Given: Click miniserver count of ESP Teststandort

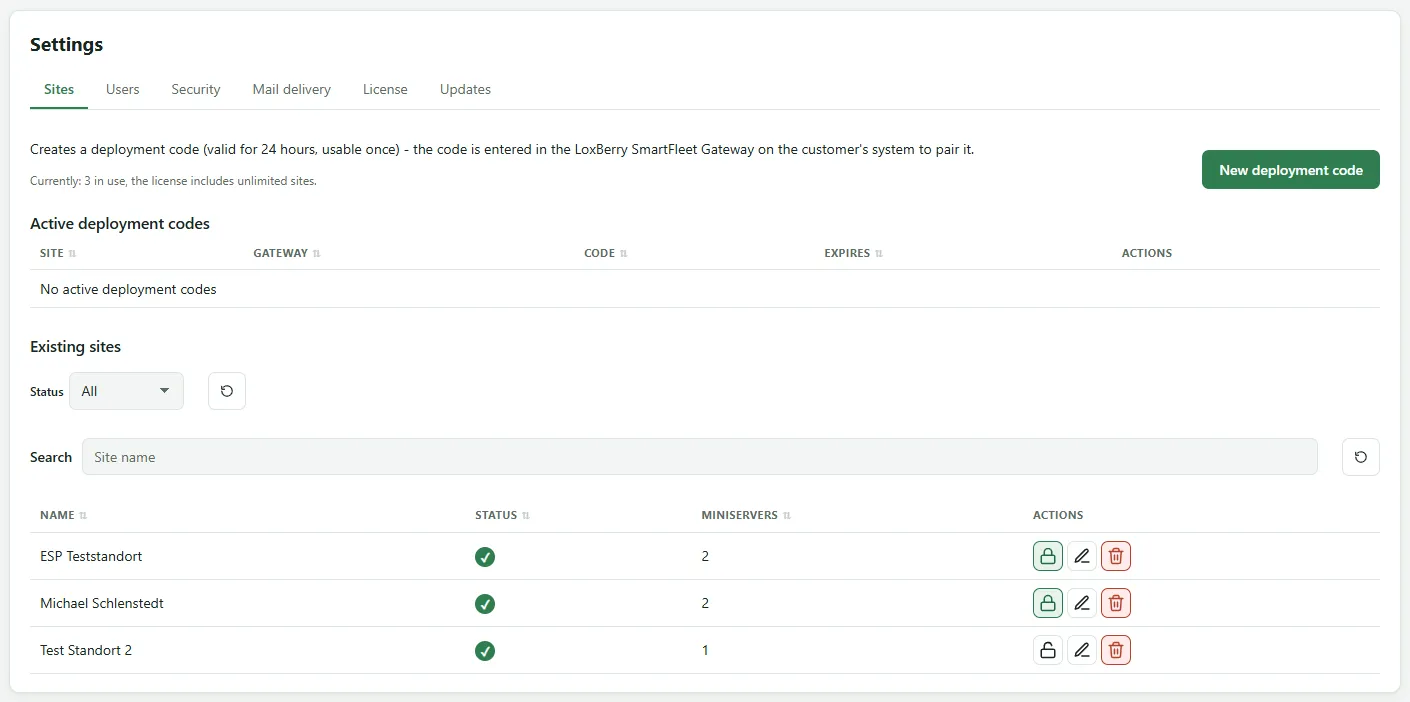Looking at the screenshot, I should tap(705, 556).
